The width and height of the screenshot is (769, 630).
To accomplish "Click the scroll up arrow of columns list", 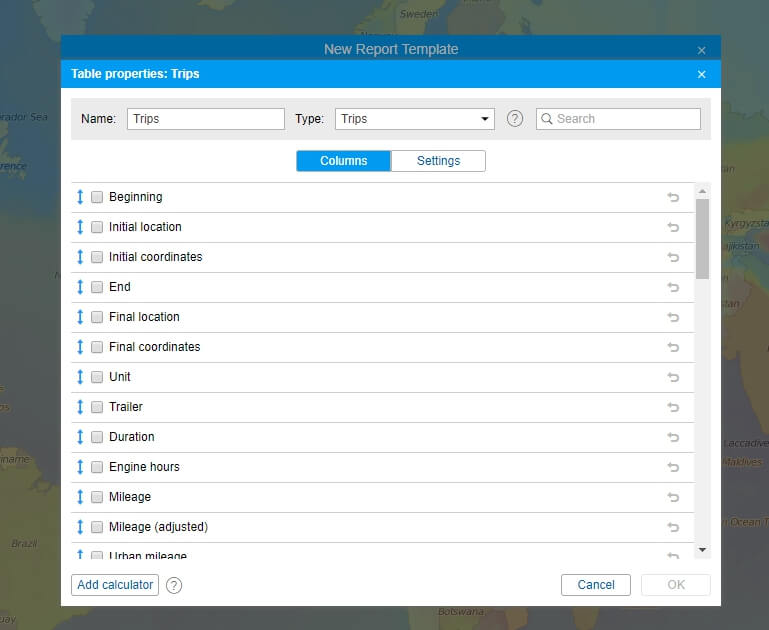I will click(x=702, y=191).
